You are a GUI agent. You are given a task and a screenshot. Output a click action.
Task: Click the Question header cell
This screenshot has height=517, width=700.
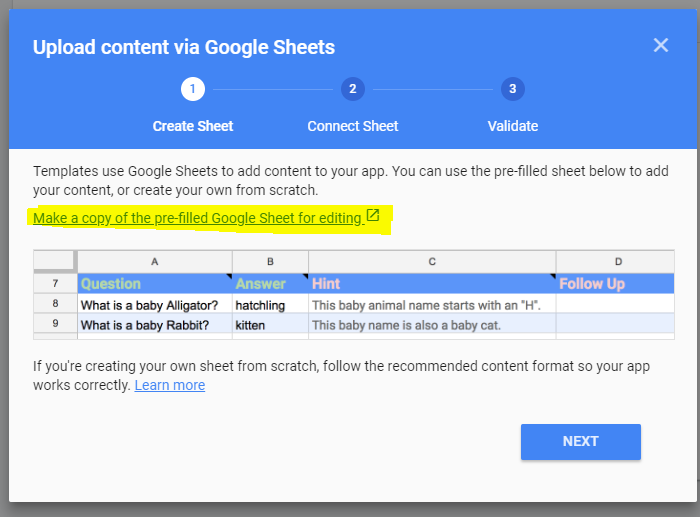(x=155, y=284)
